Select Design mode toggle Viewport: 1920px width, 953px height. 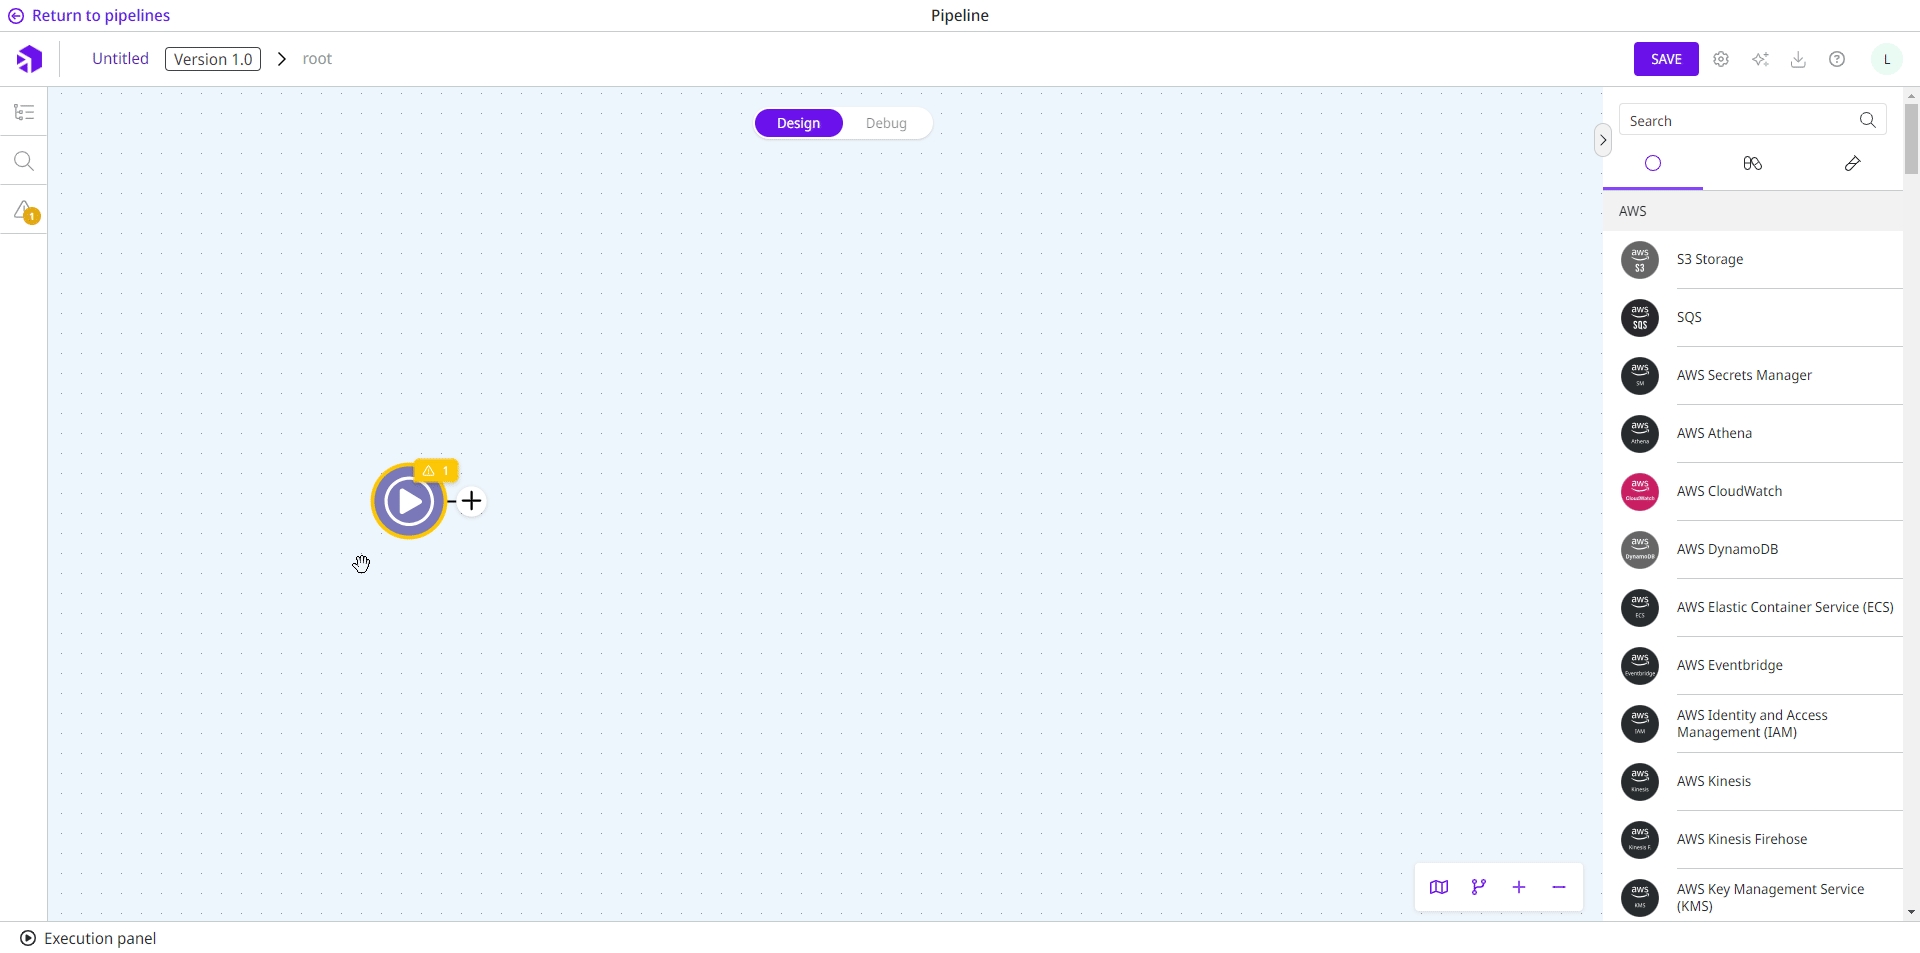coord(798,123)
